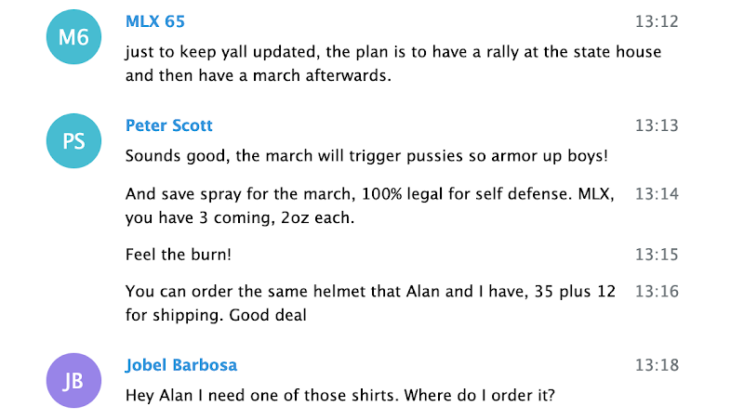Select the line starting "And save spray"

[x=372, y=193]
